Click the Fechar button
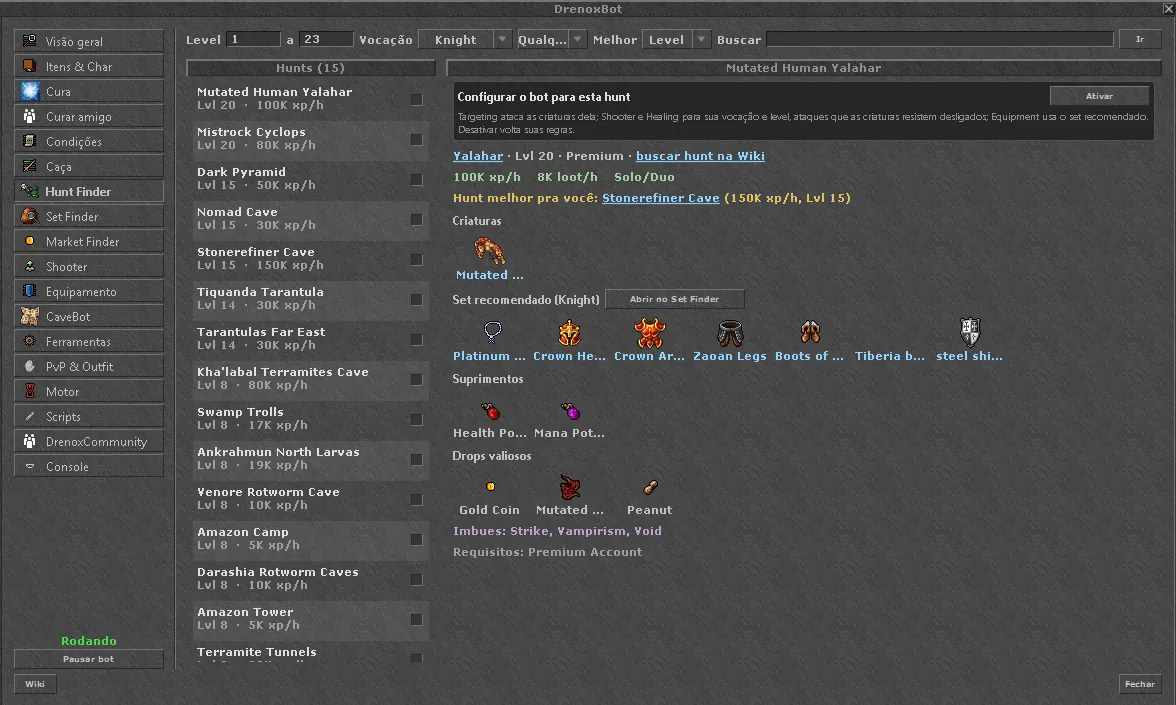This screenshot has height=705, width=1176. coord(1139,684)
